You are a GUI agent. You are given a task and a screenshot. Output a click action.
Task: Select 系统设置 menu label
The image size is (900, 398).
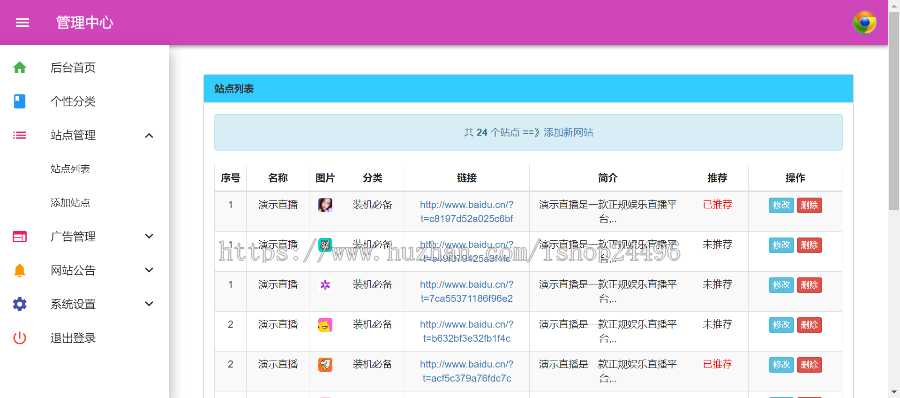click(73, 304)
